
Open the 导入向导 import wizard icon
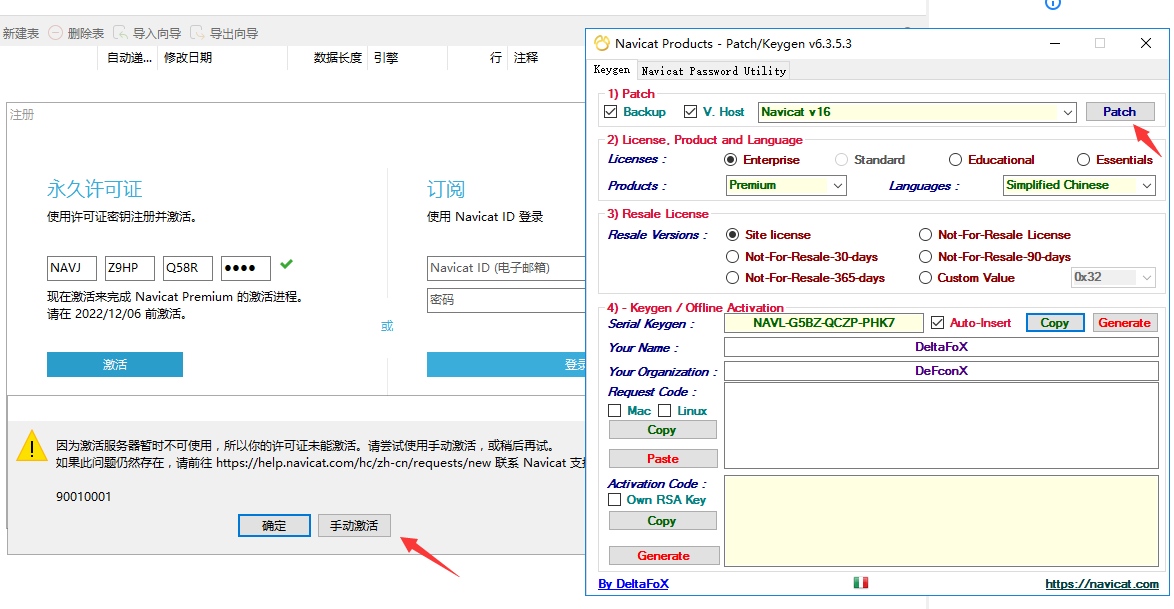[121, 33]
